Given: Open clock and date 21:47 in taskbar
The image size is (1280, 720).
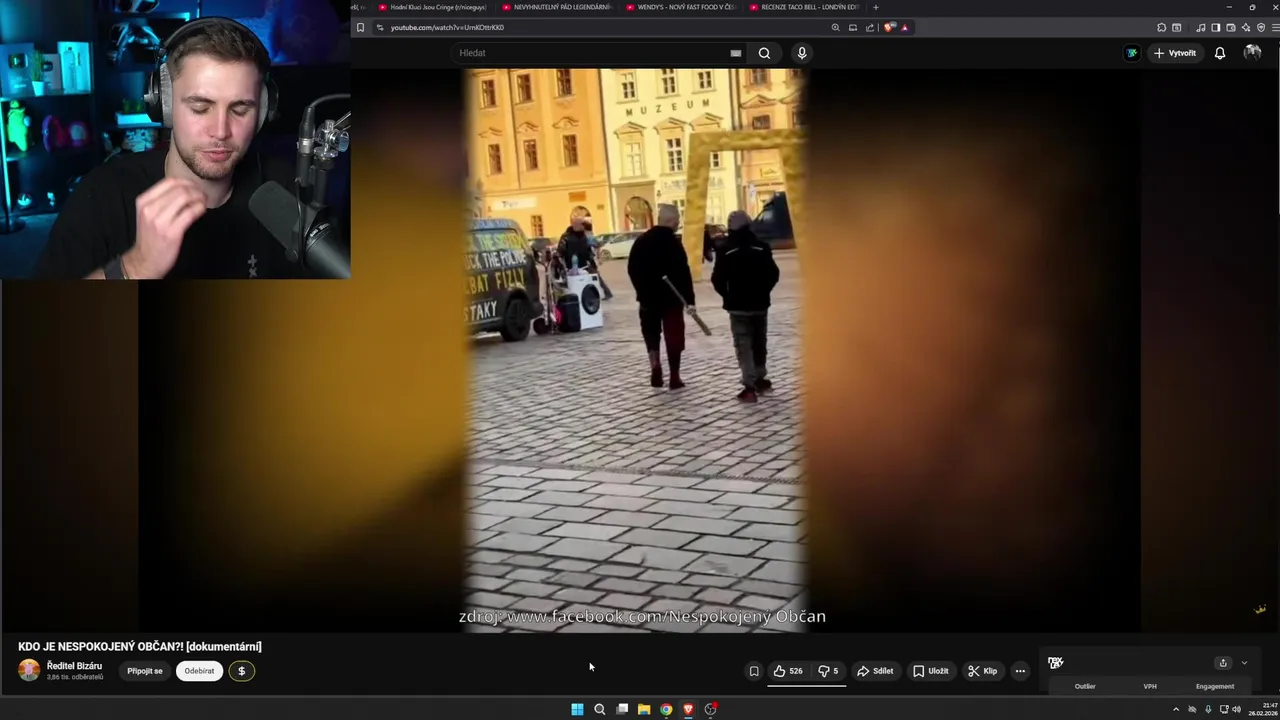Looking at the screenshot, I should (x=1262, y=709).
